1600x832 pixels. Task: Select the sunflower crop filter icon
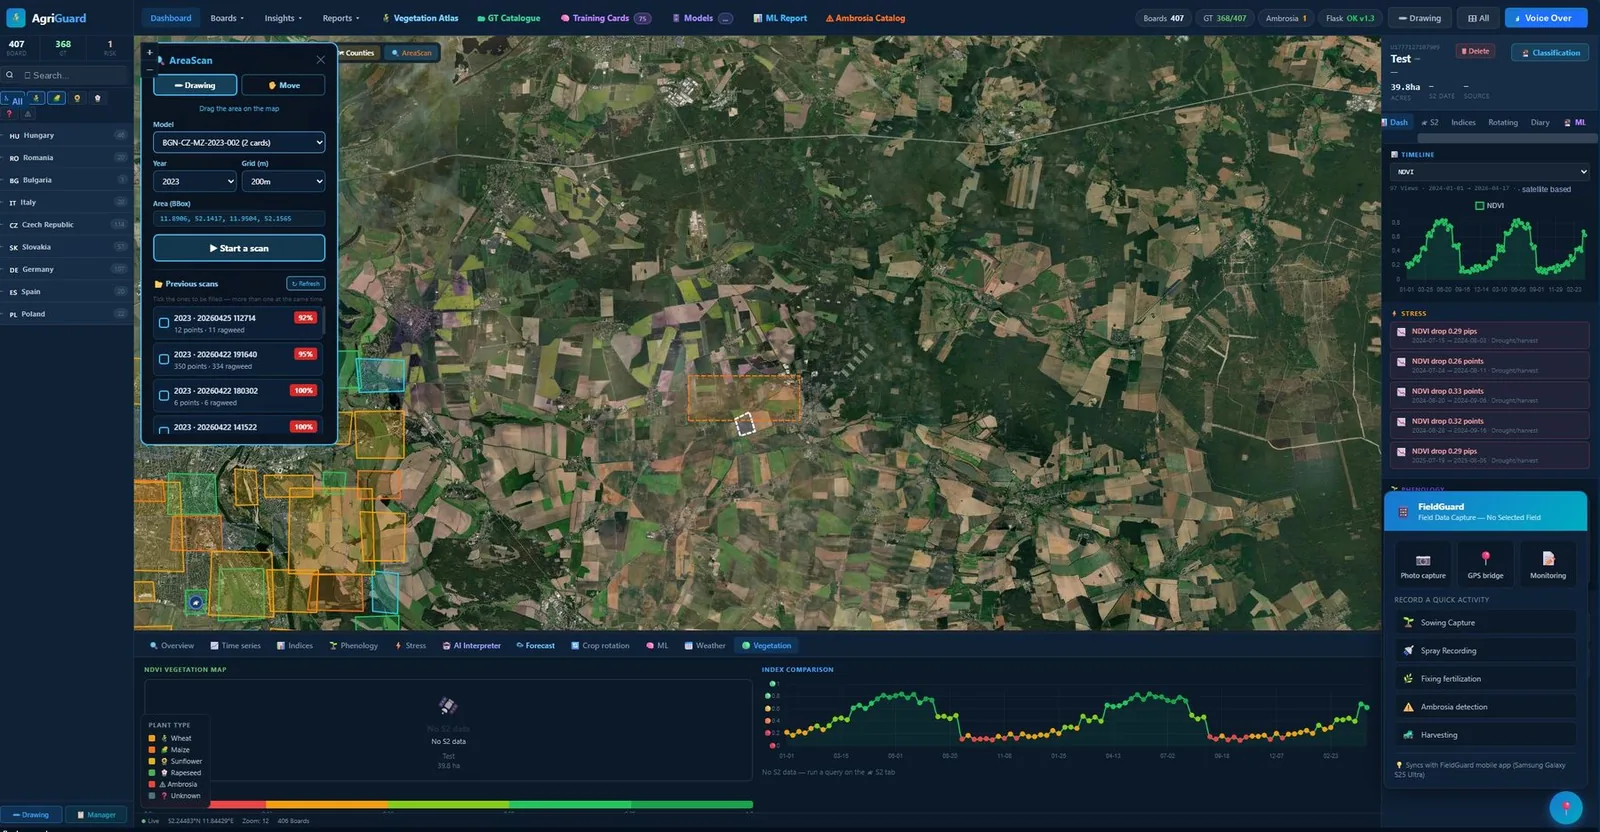[77, 98]
